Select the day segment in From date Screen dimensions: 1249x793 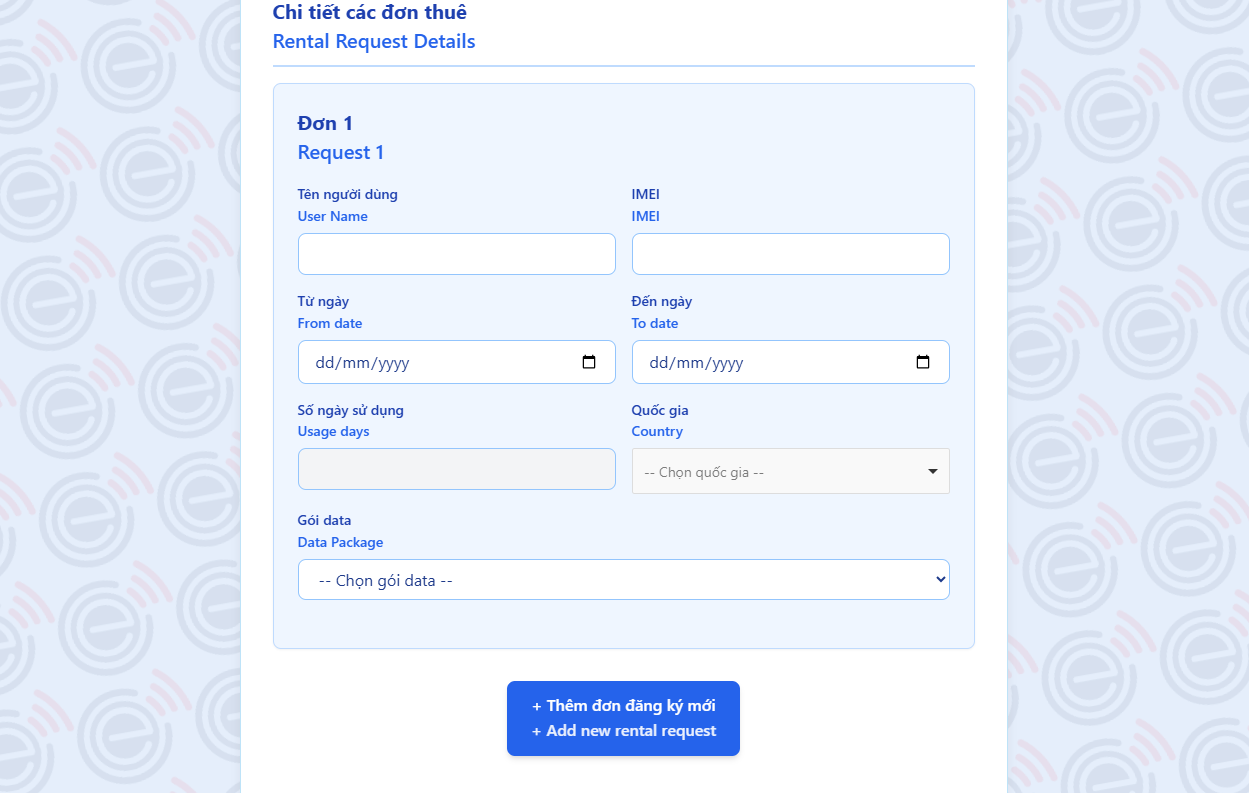pyautogui.click(x=324, y=363)
